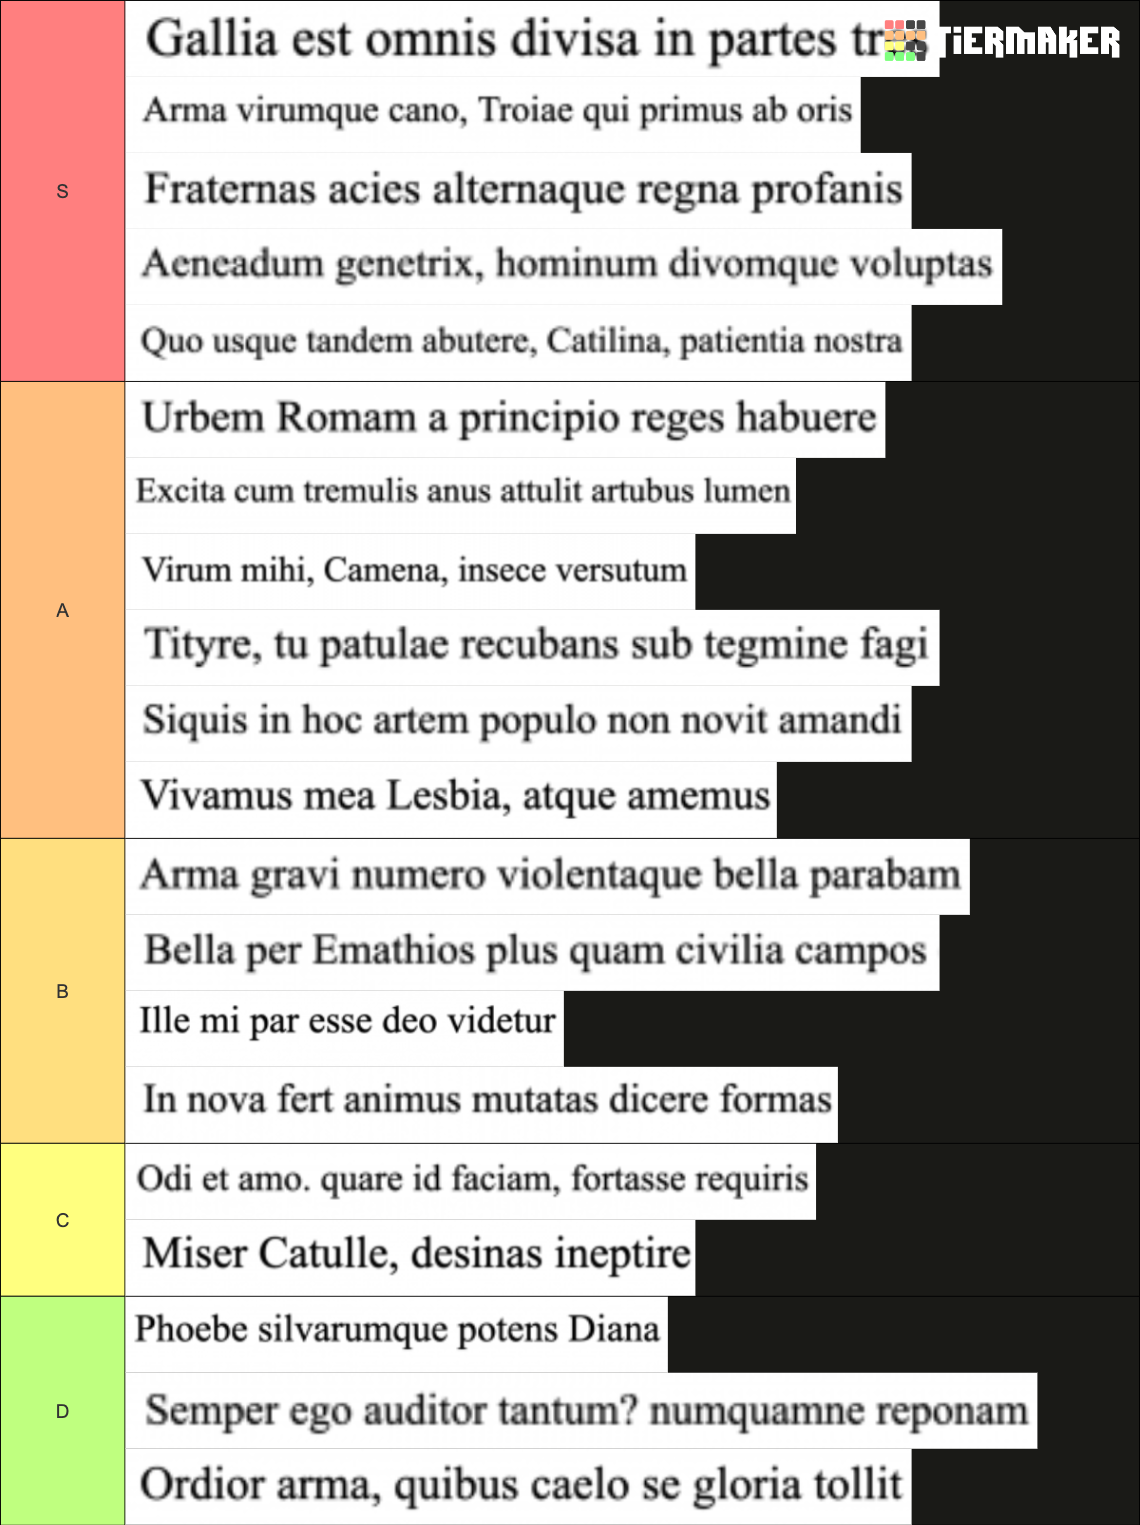Click the TierMaker wordmark text

(x=1029, y=42)
